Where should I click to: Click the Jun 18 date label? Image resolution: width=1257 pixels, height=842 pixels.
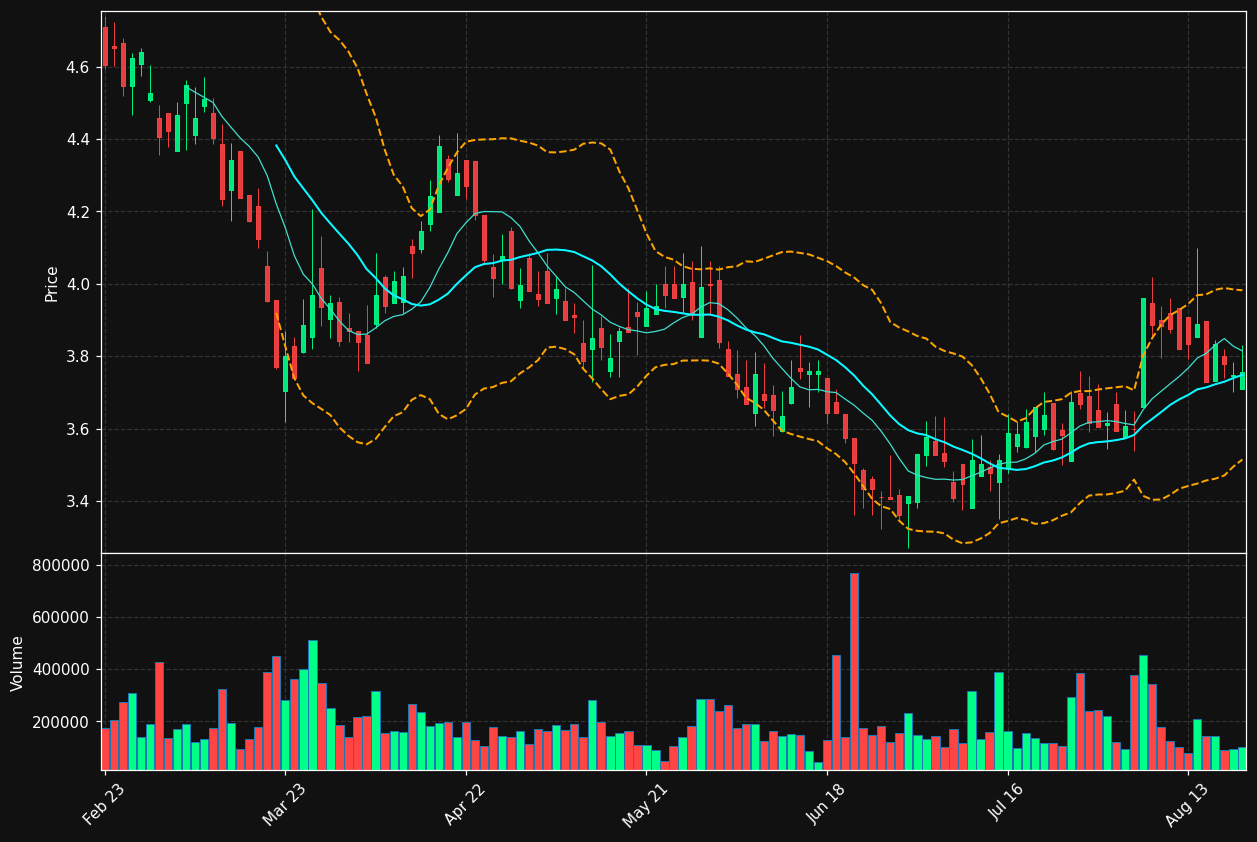(x=826, y=803)
